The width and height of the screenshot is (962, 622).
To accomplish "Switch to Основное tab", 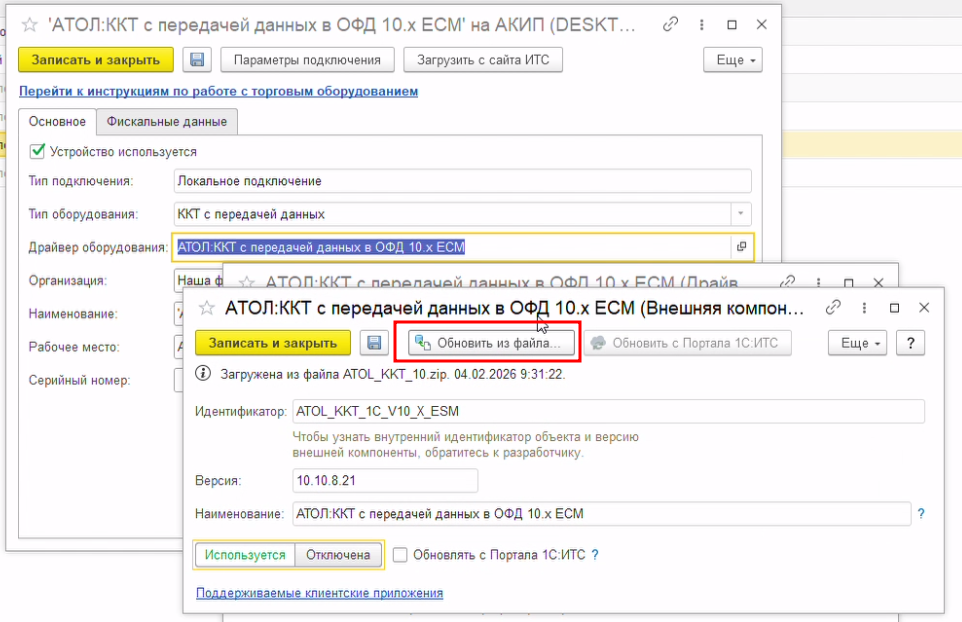I will click(x=57, y=121).
